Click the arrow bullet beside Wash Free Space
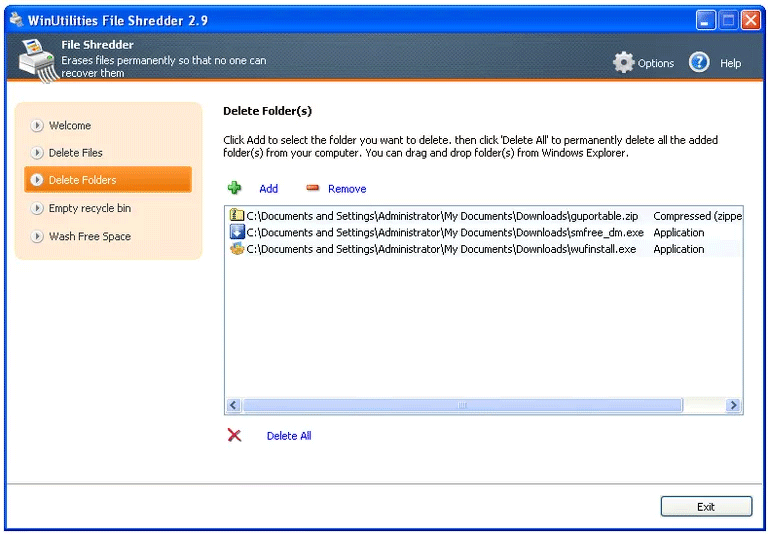The image size is (768, 535). point(37,236)
